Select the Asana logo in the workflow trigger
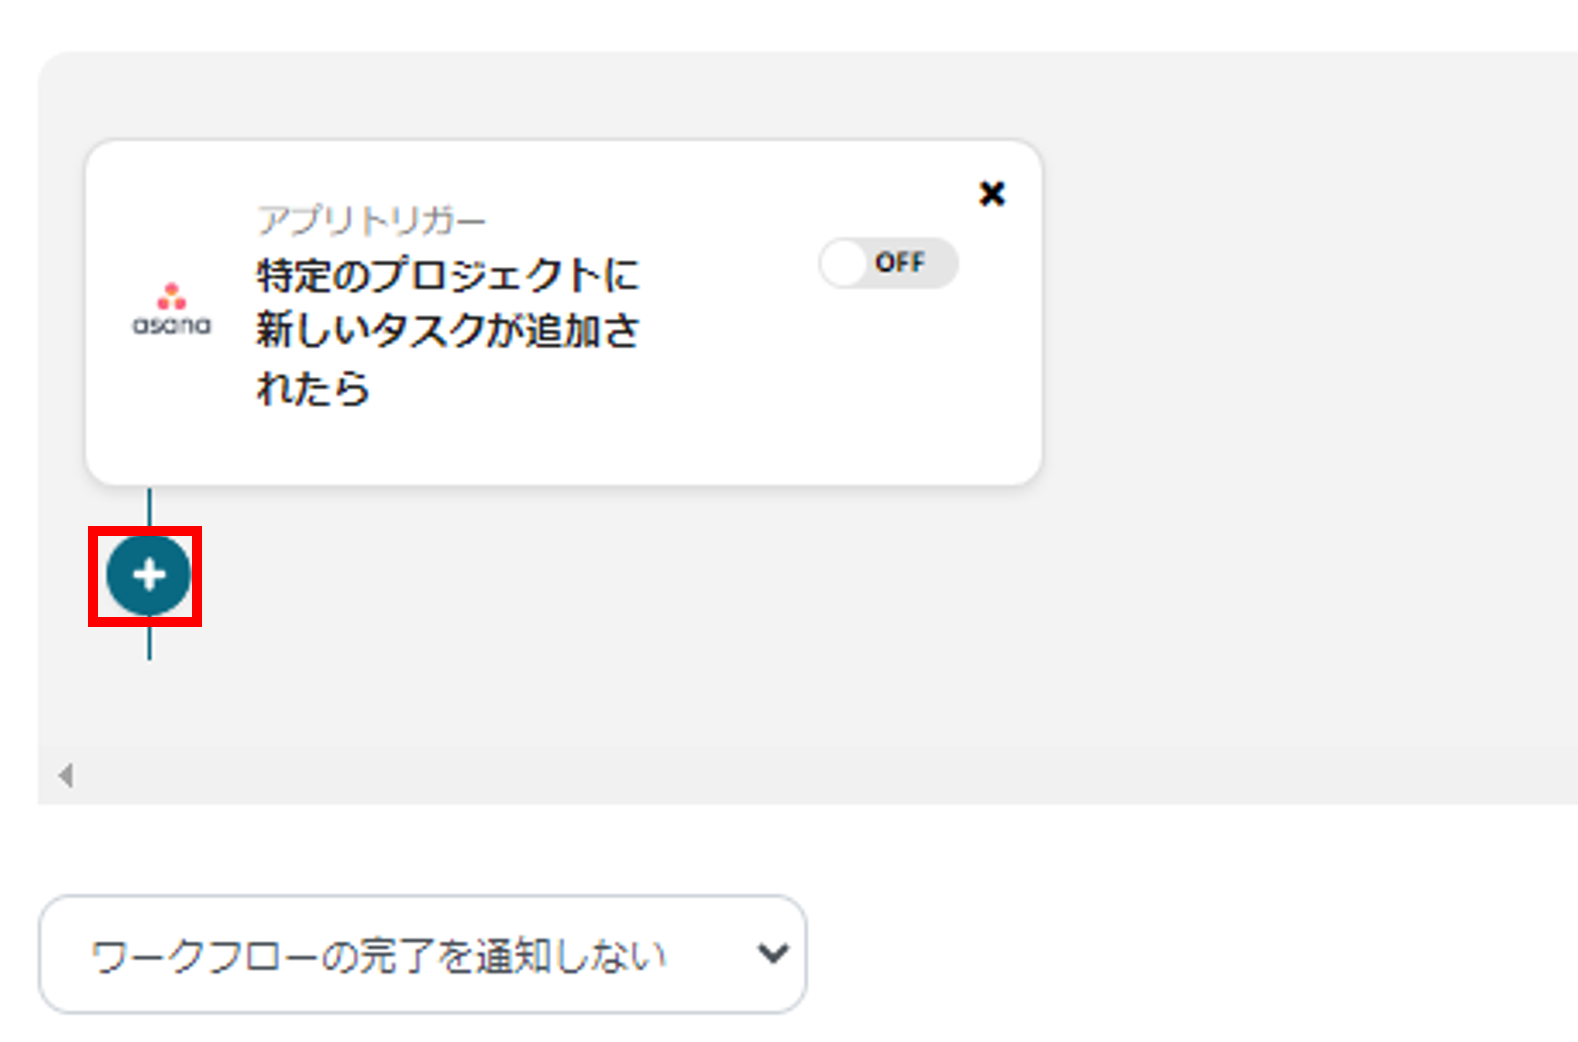The width and height of the screenshot is (1578, 1042). tap(172, 305)
